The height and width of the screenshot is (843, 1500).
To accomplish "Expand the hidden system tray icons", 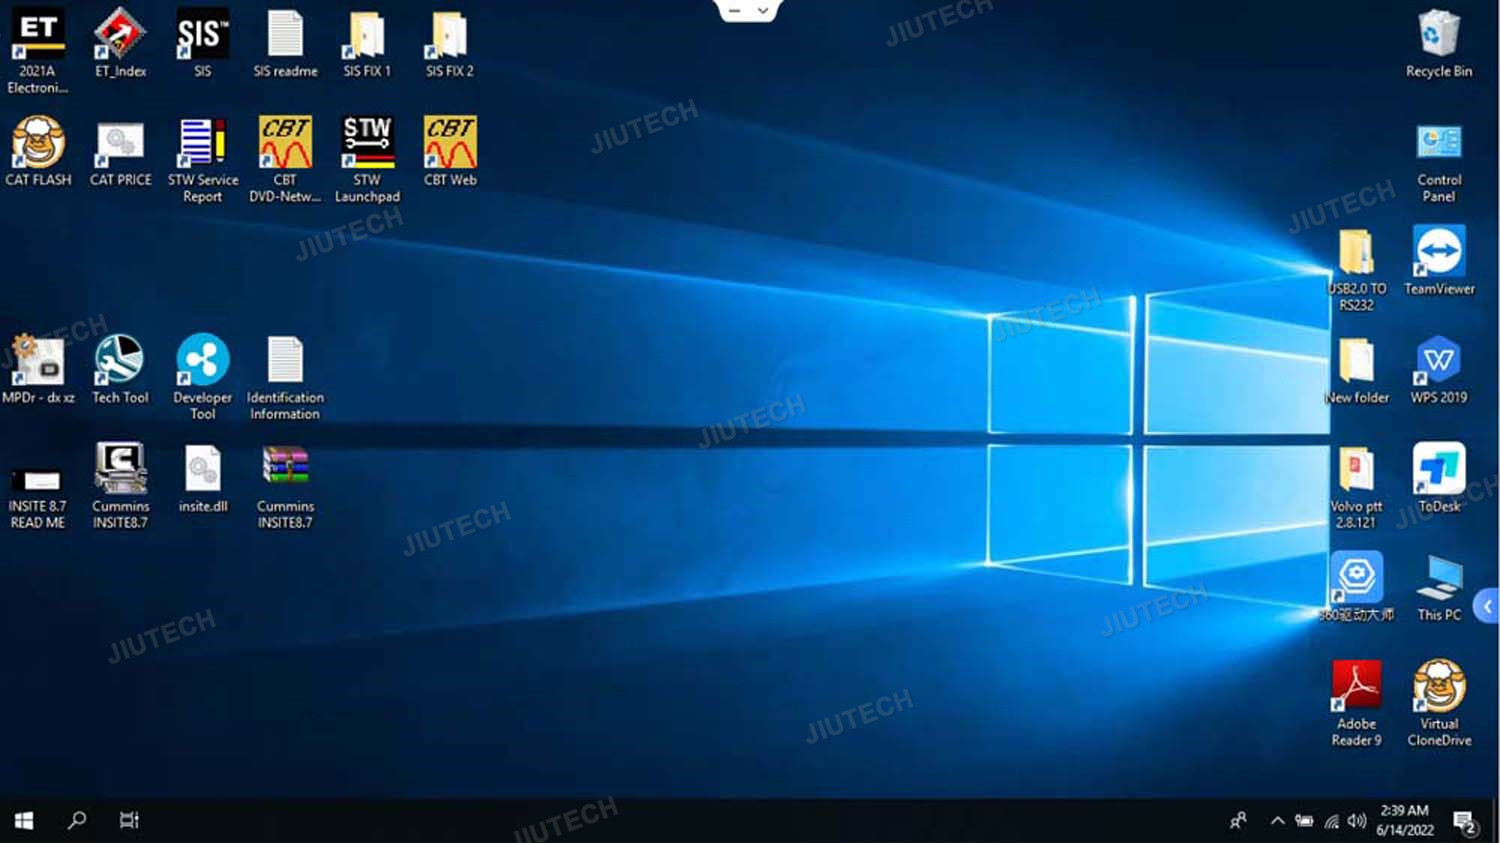I will pos(1277,821).
